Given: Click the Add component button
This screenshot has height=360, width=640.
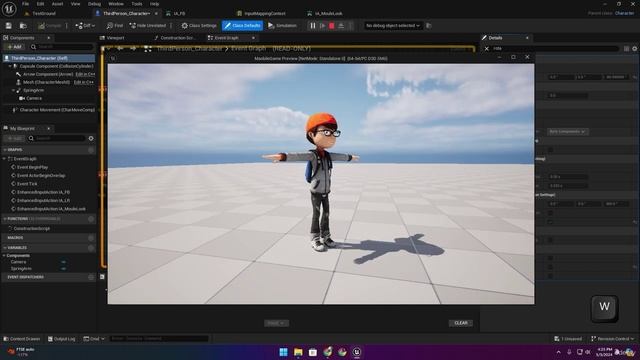Looking at the screenshot, I should pos(14,47).
